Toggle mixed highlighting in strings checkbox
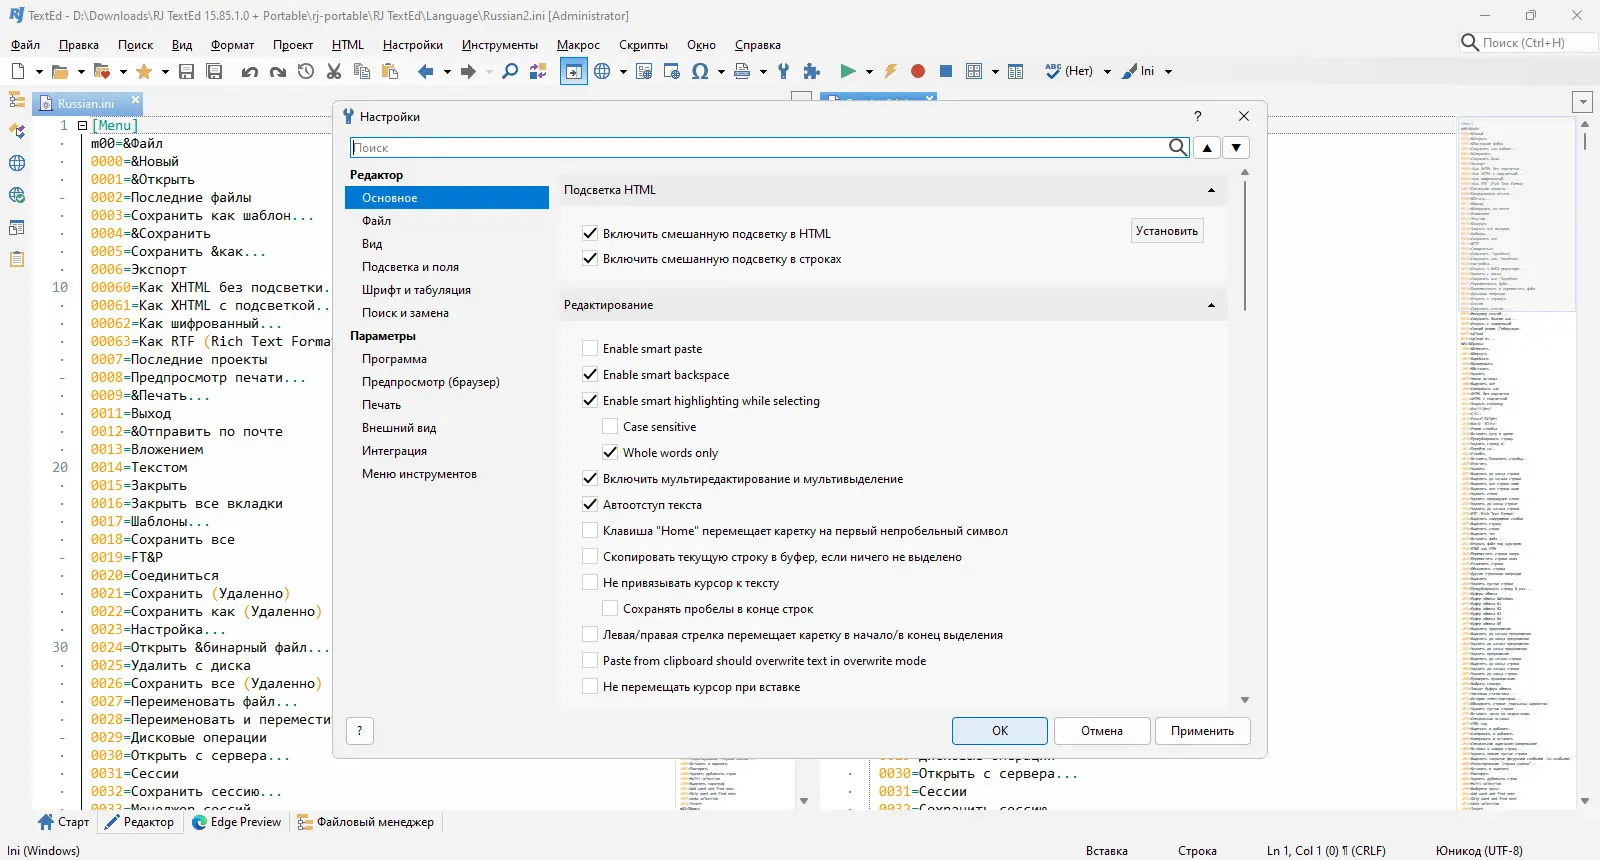 coord(590,258)
